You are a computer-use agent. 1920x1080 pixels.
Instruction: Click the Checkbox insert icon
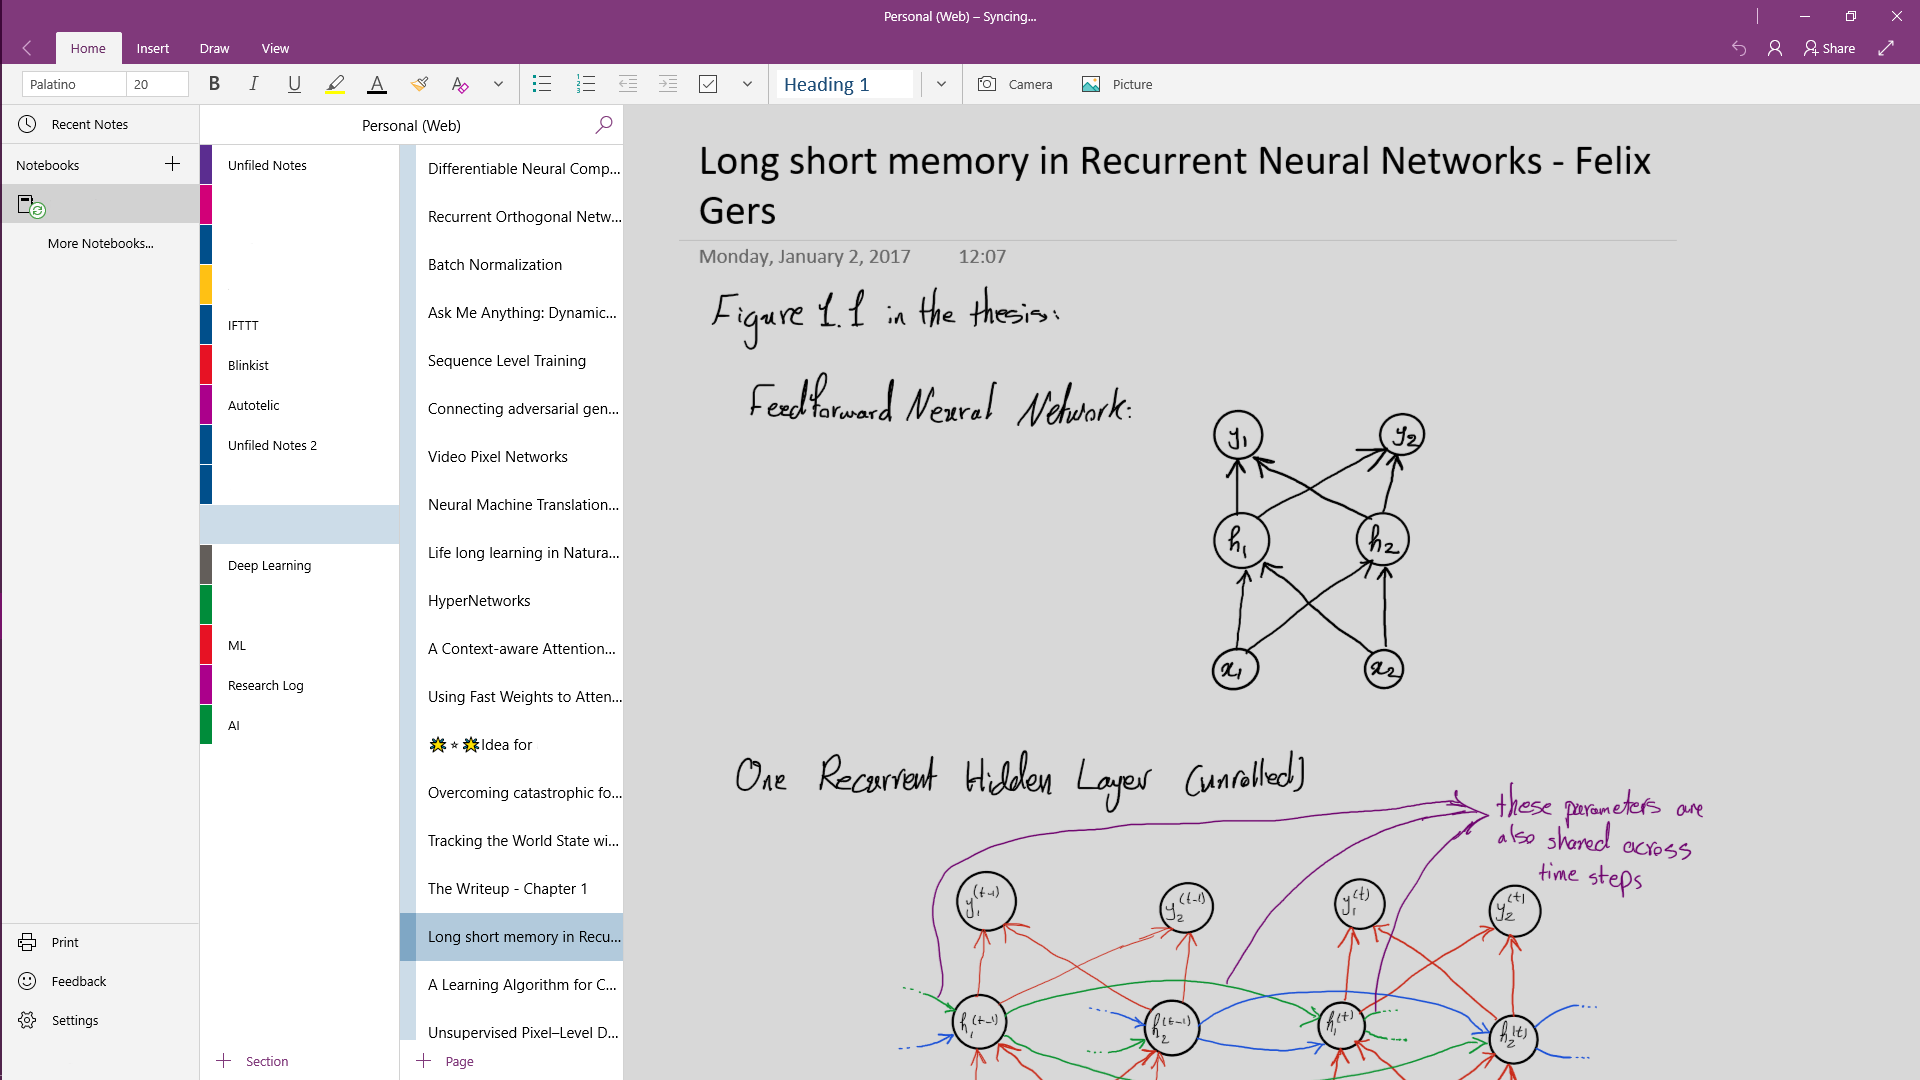pyautogui.click(x=709, y=83)
